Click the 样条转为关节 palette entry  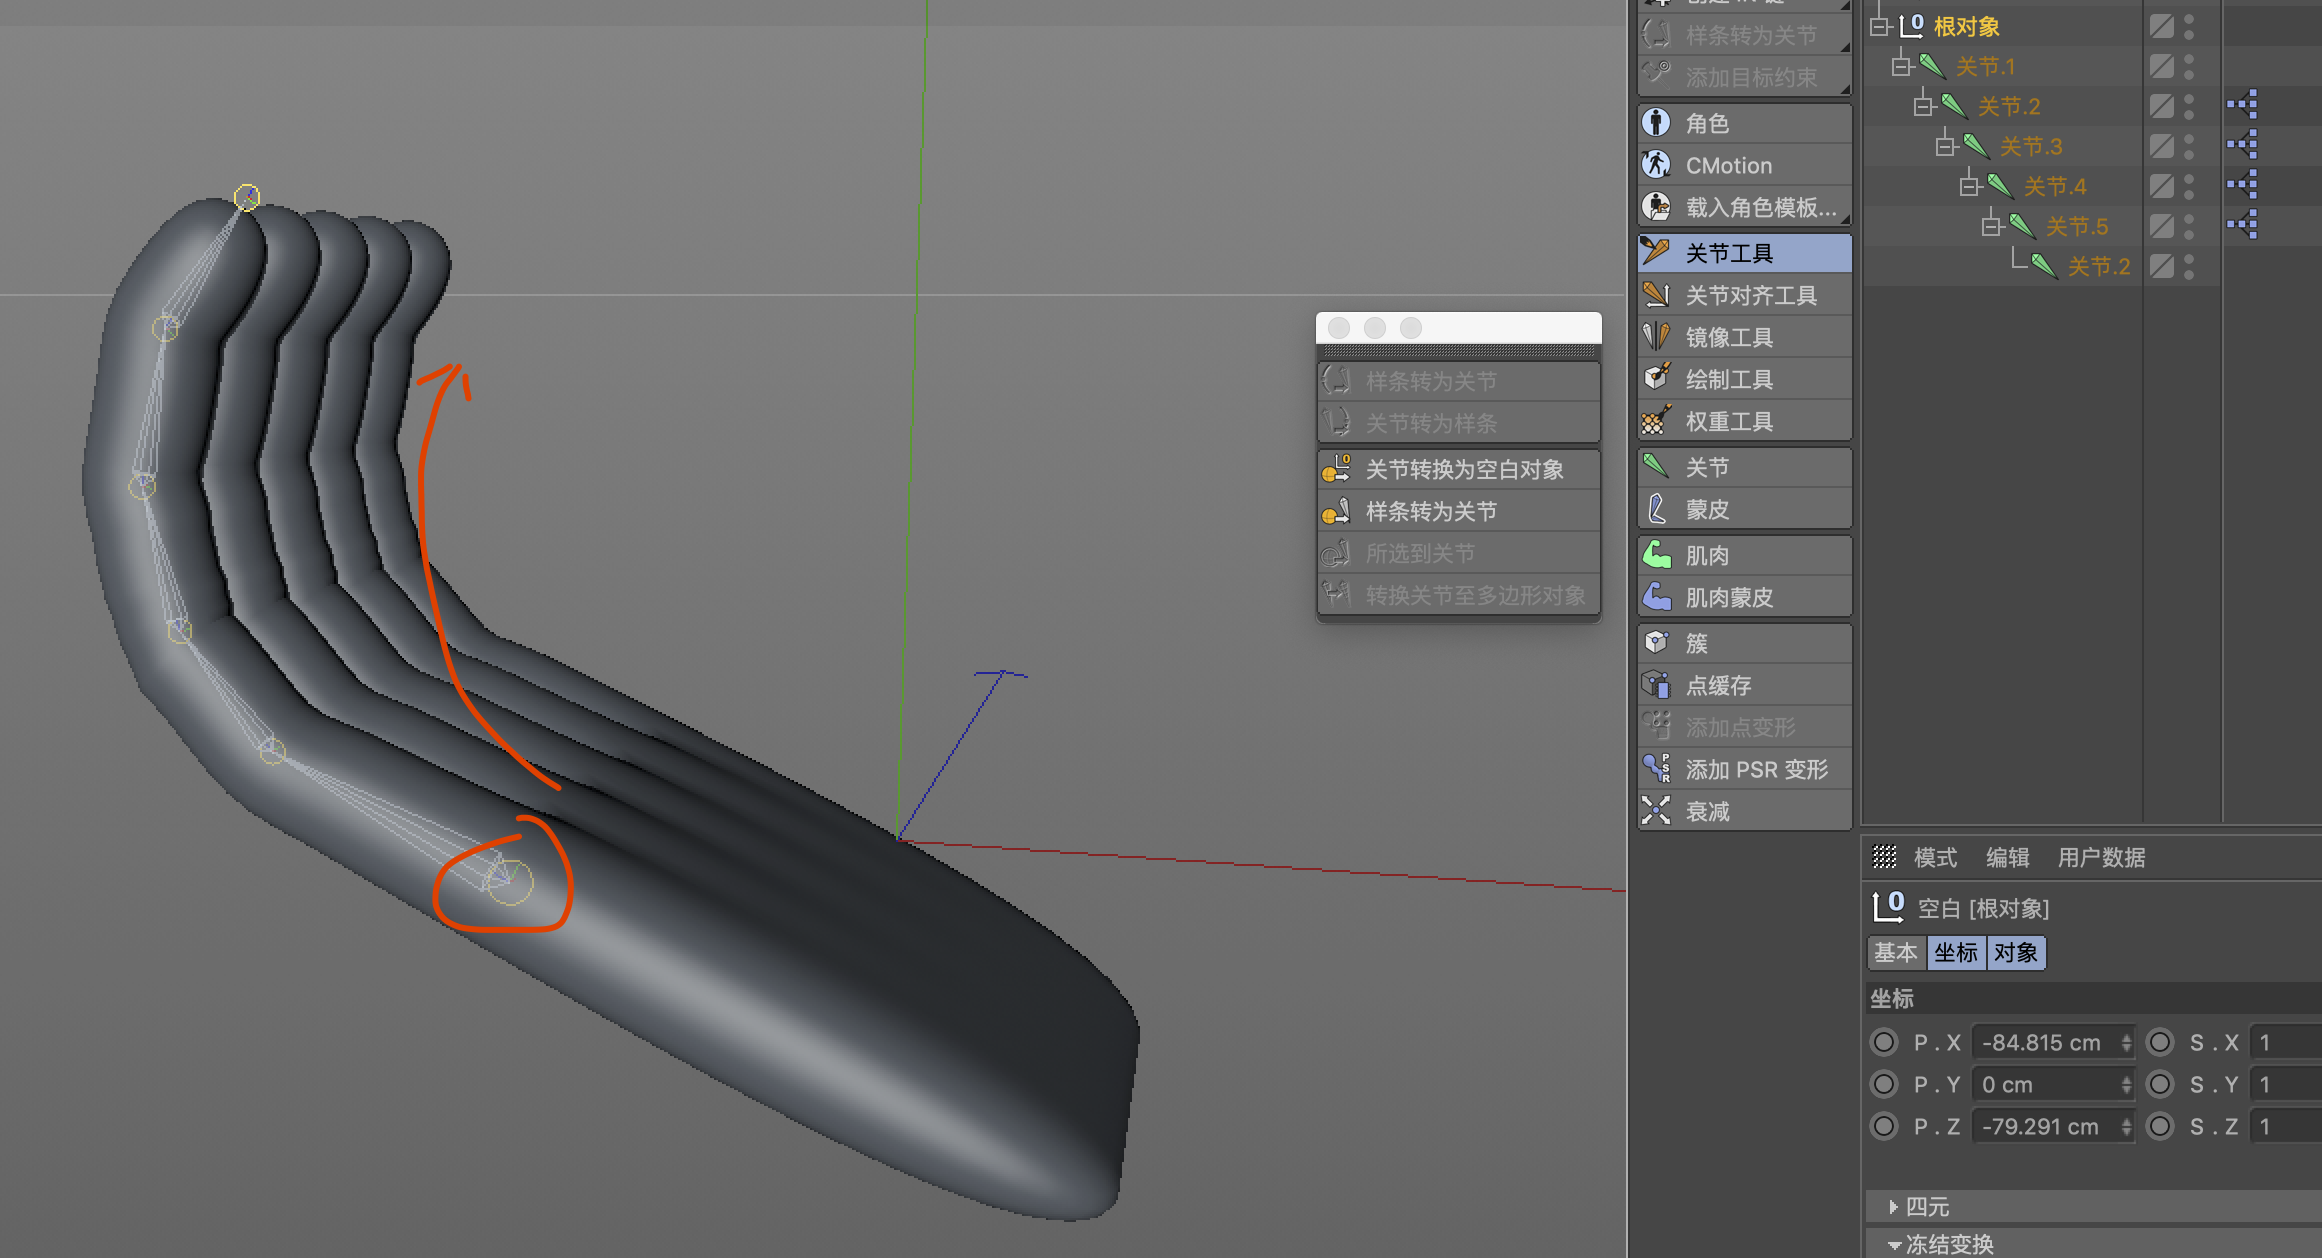point(1431,512)
